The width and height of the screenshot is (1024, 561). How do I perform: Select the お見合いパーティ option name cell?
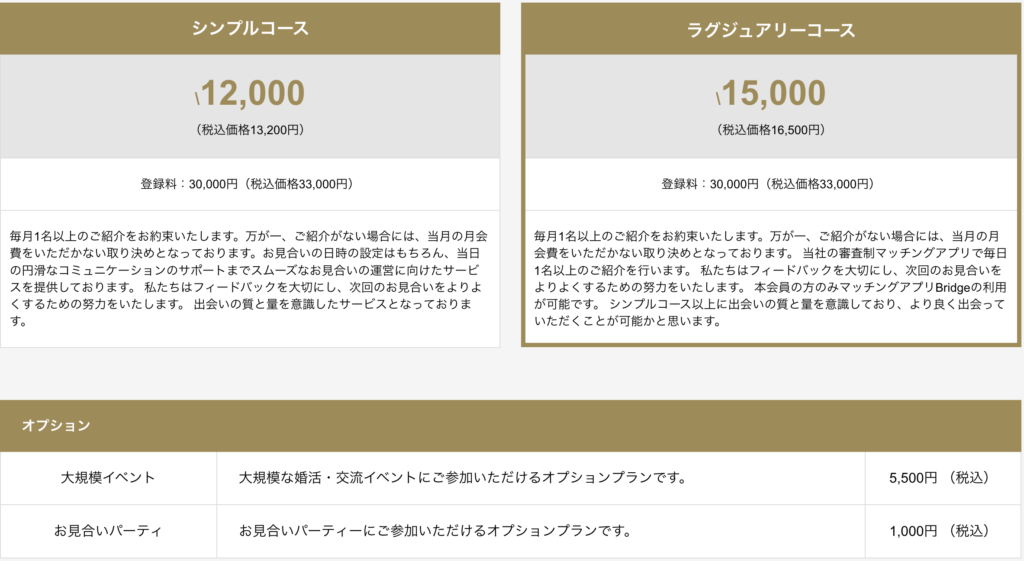coord(108,530)
